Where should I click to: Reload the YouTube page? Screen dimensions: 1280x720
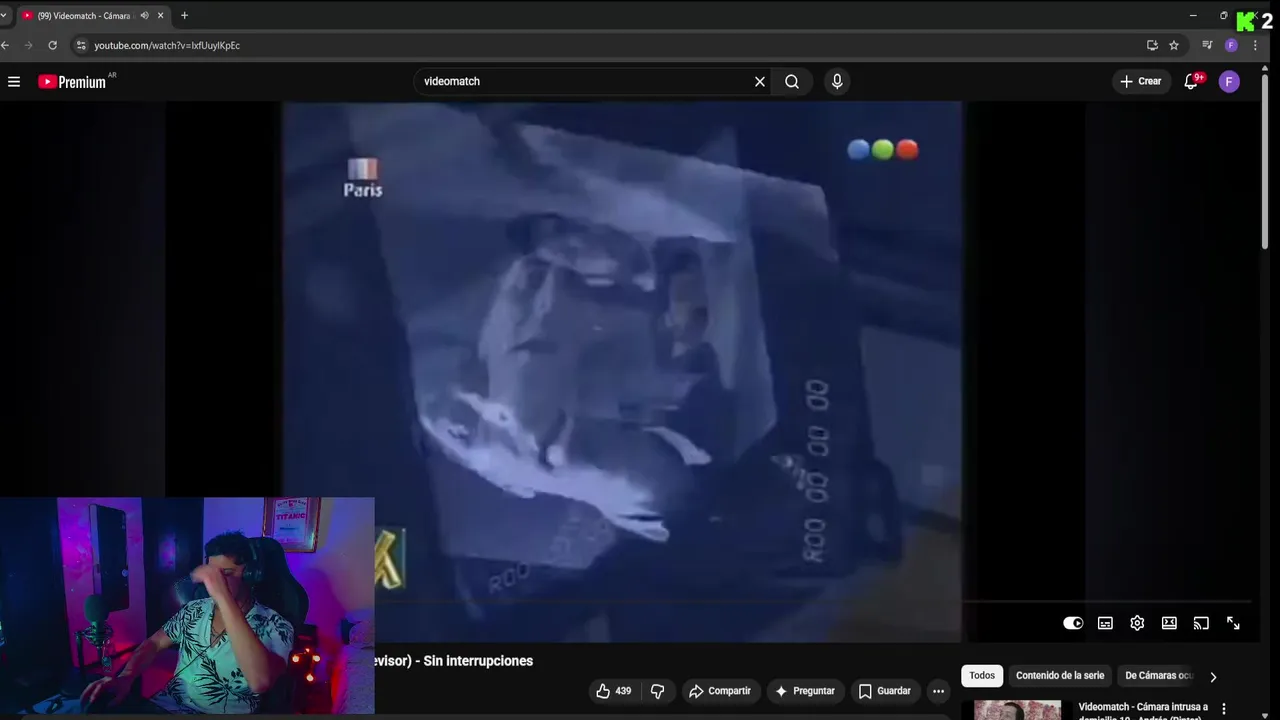52,45
